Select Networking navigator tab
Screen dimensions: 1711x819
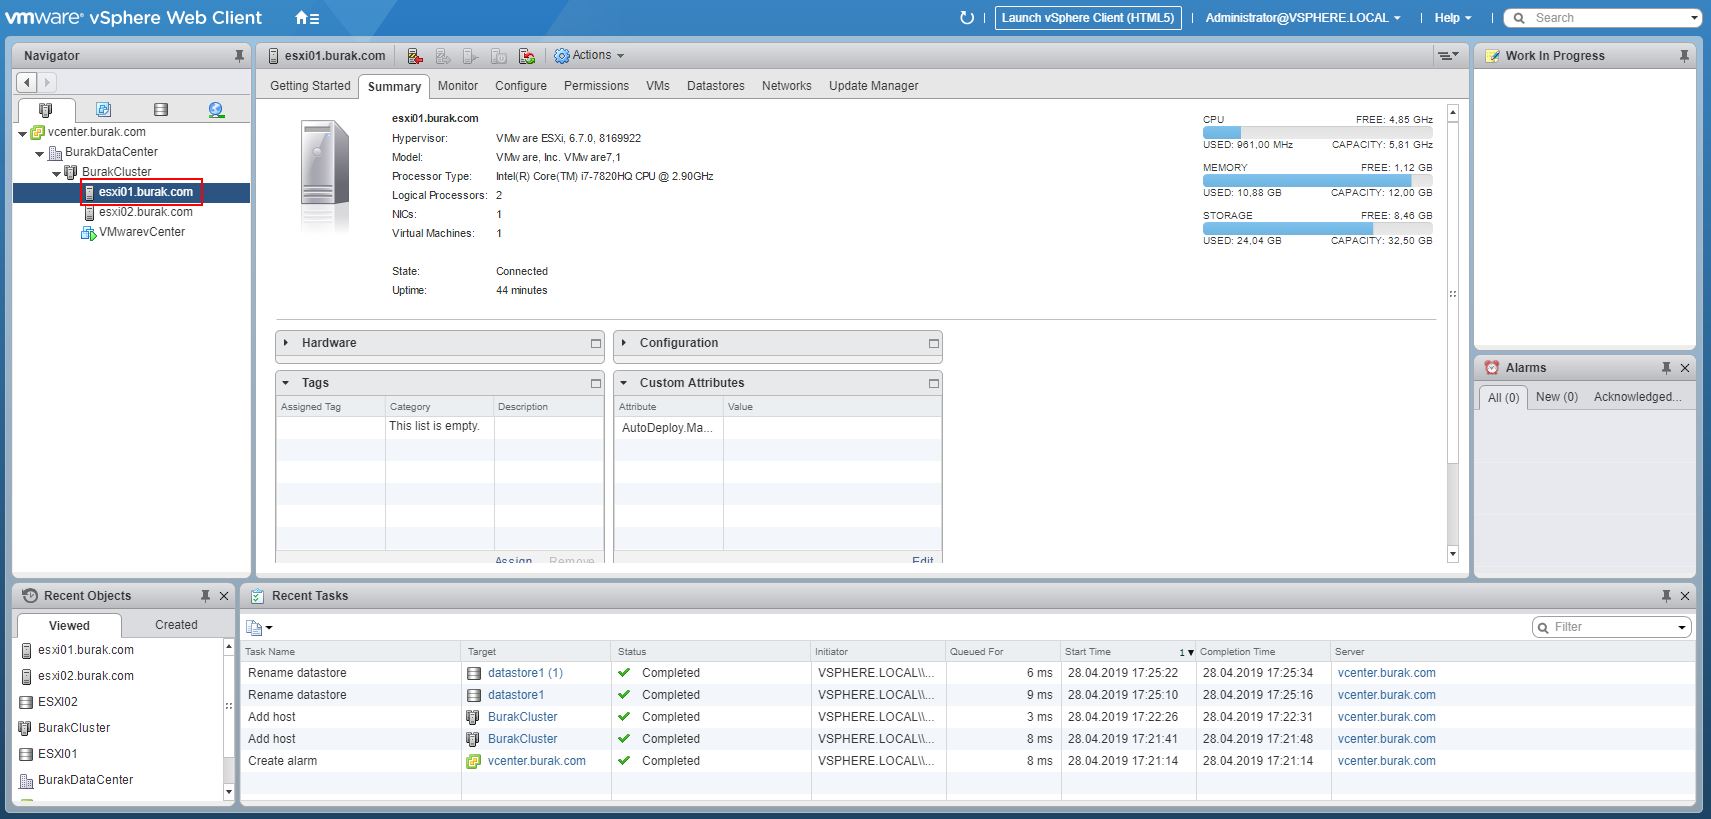(216, 110)
